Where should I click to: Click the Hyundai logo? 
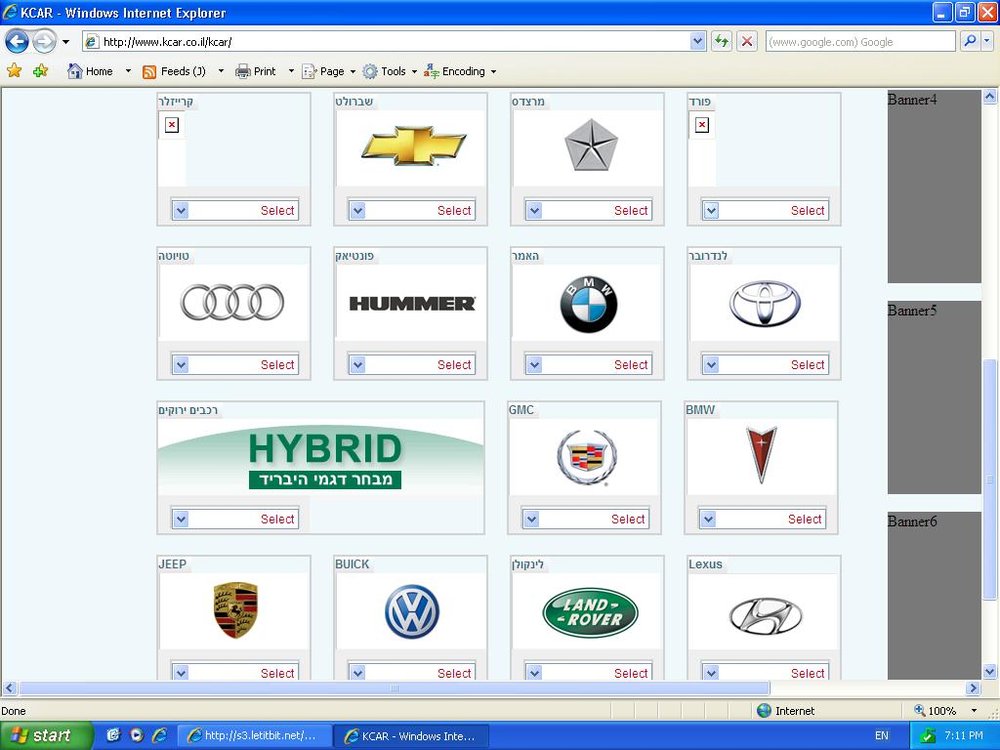pos(765,616)
